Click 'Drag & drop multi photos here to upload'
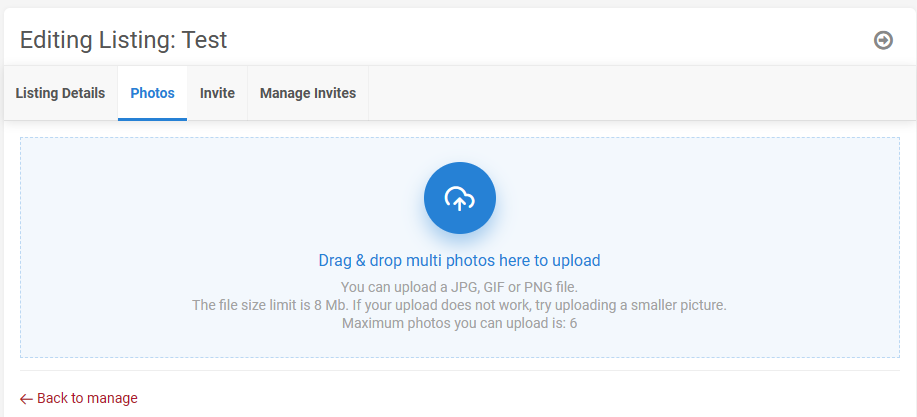The height and width of the screenshot is (417, 917). pos(459,261)
